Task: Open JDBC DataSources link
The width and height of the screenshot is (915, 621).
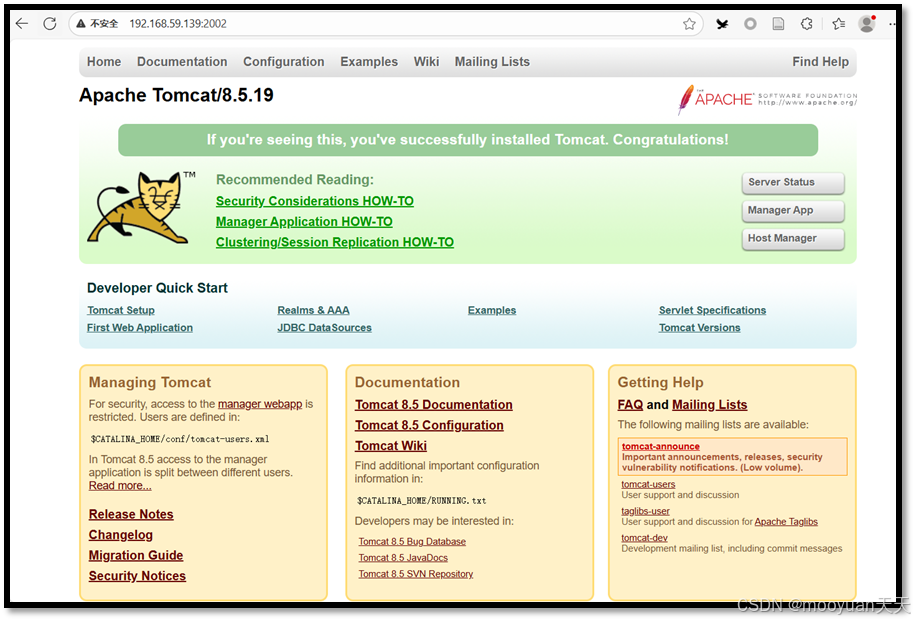Action: tap(324, 328)
